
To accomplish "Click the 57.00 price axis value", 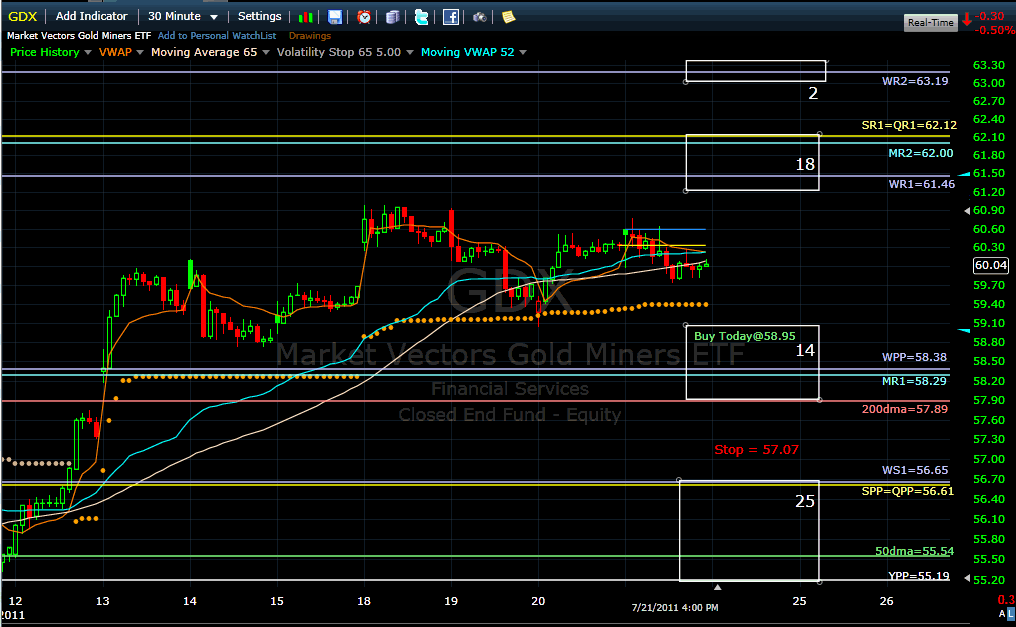I will tap(989, 459).
